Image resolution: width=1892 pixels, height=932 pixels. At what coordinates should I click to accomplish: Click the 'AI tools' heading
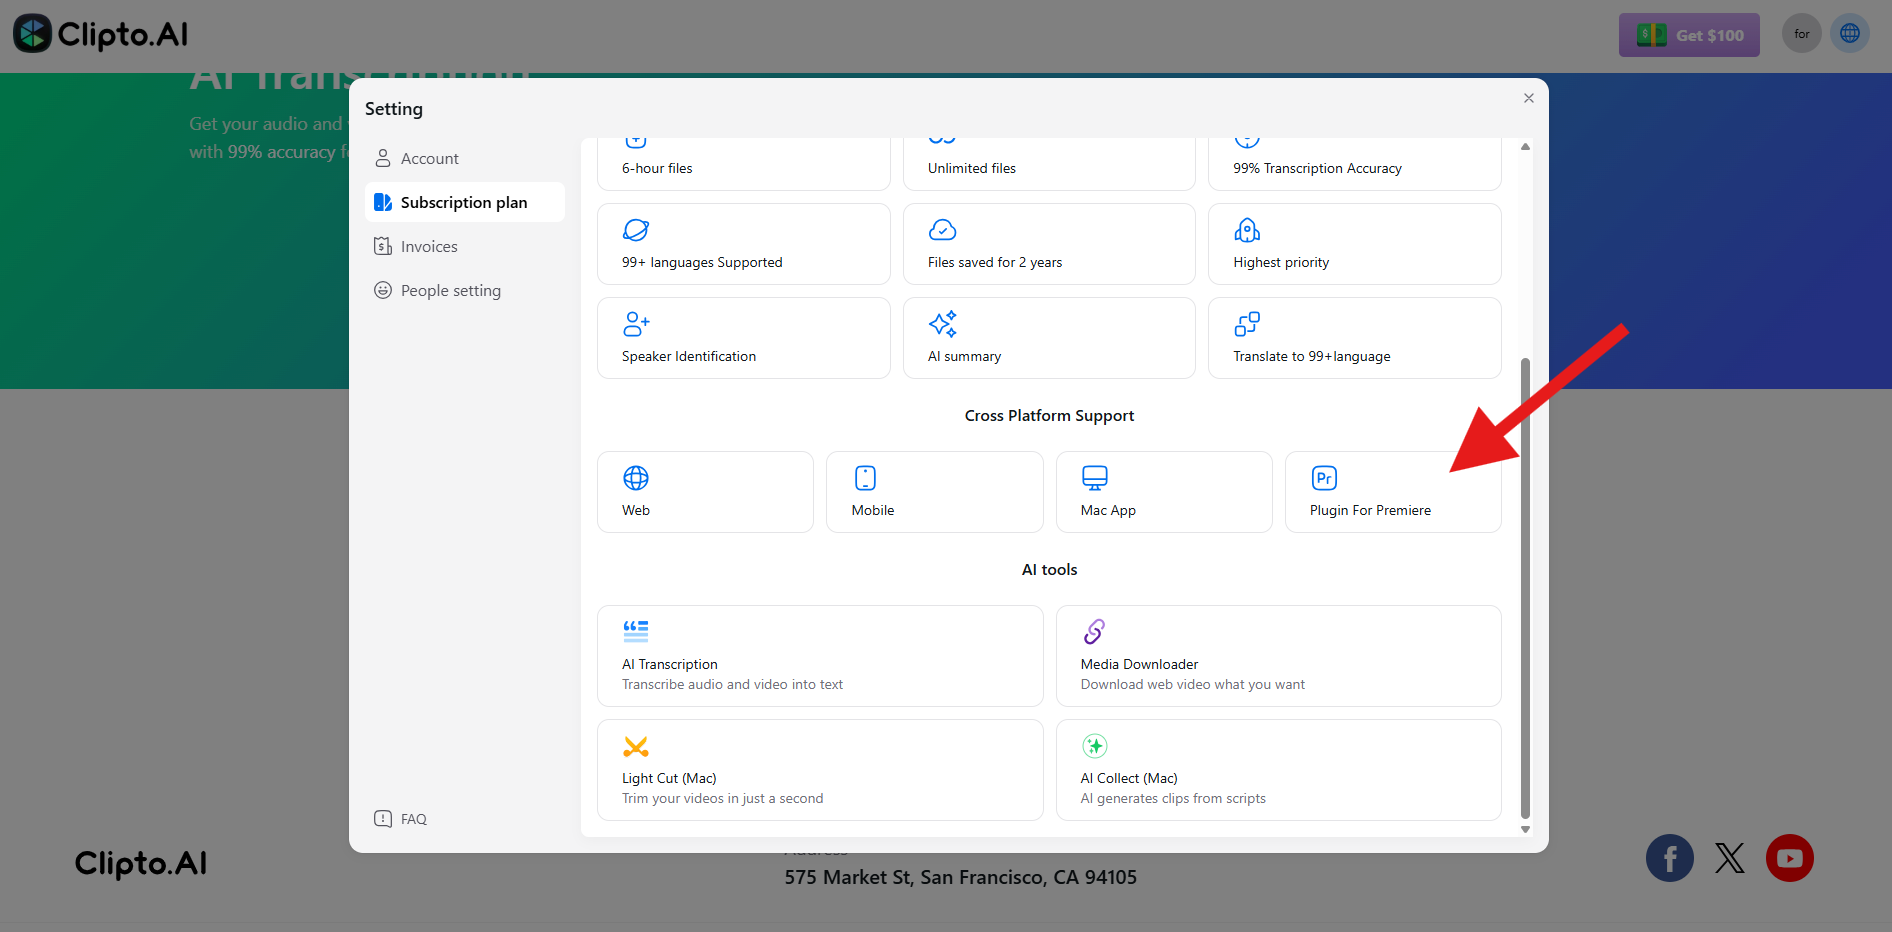click(1049, 570)
